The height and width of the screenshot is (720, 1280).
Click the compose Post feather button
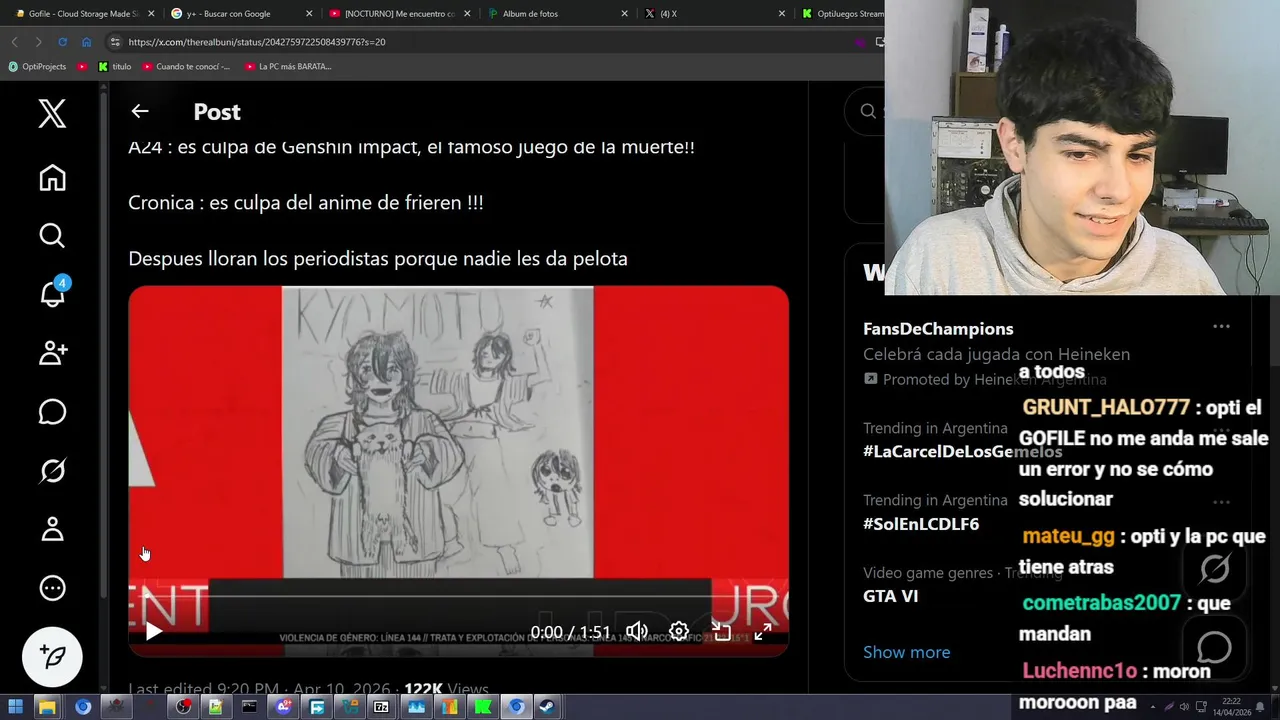(52, 656)
